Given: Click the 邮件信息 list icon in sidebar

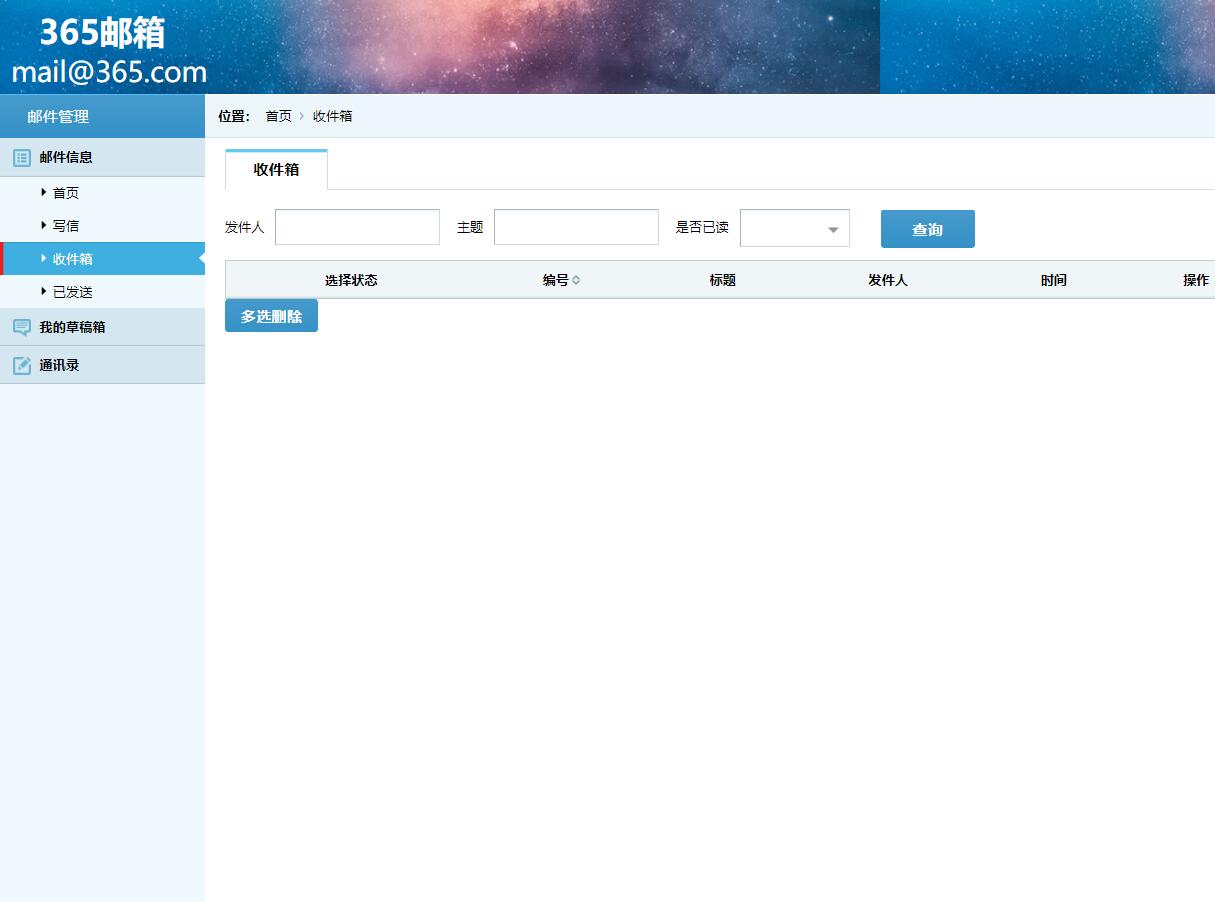Looking at the screenshot, I should [x=21, y=157].
